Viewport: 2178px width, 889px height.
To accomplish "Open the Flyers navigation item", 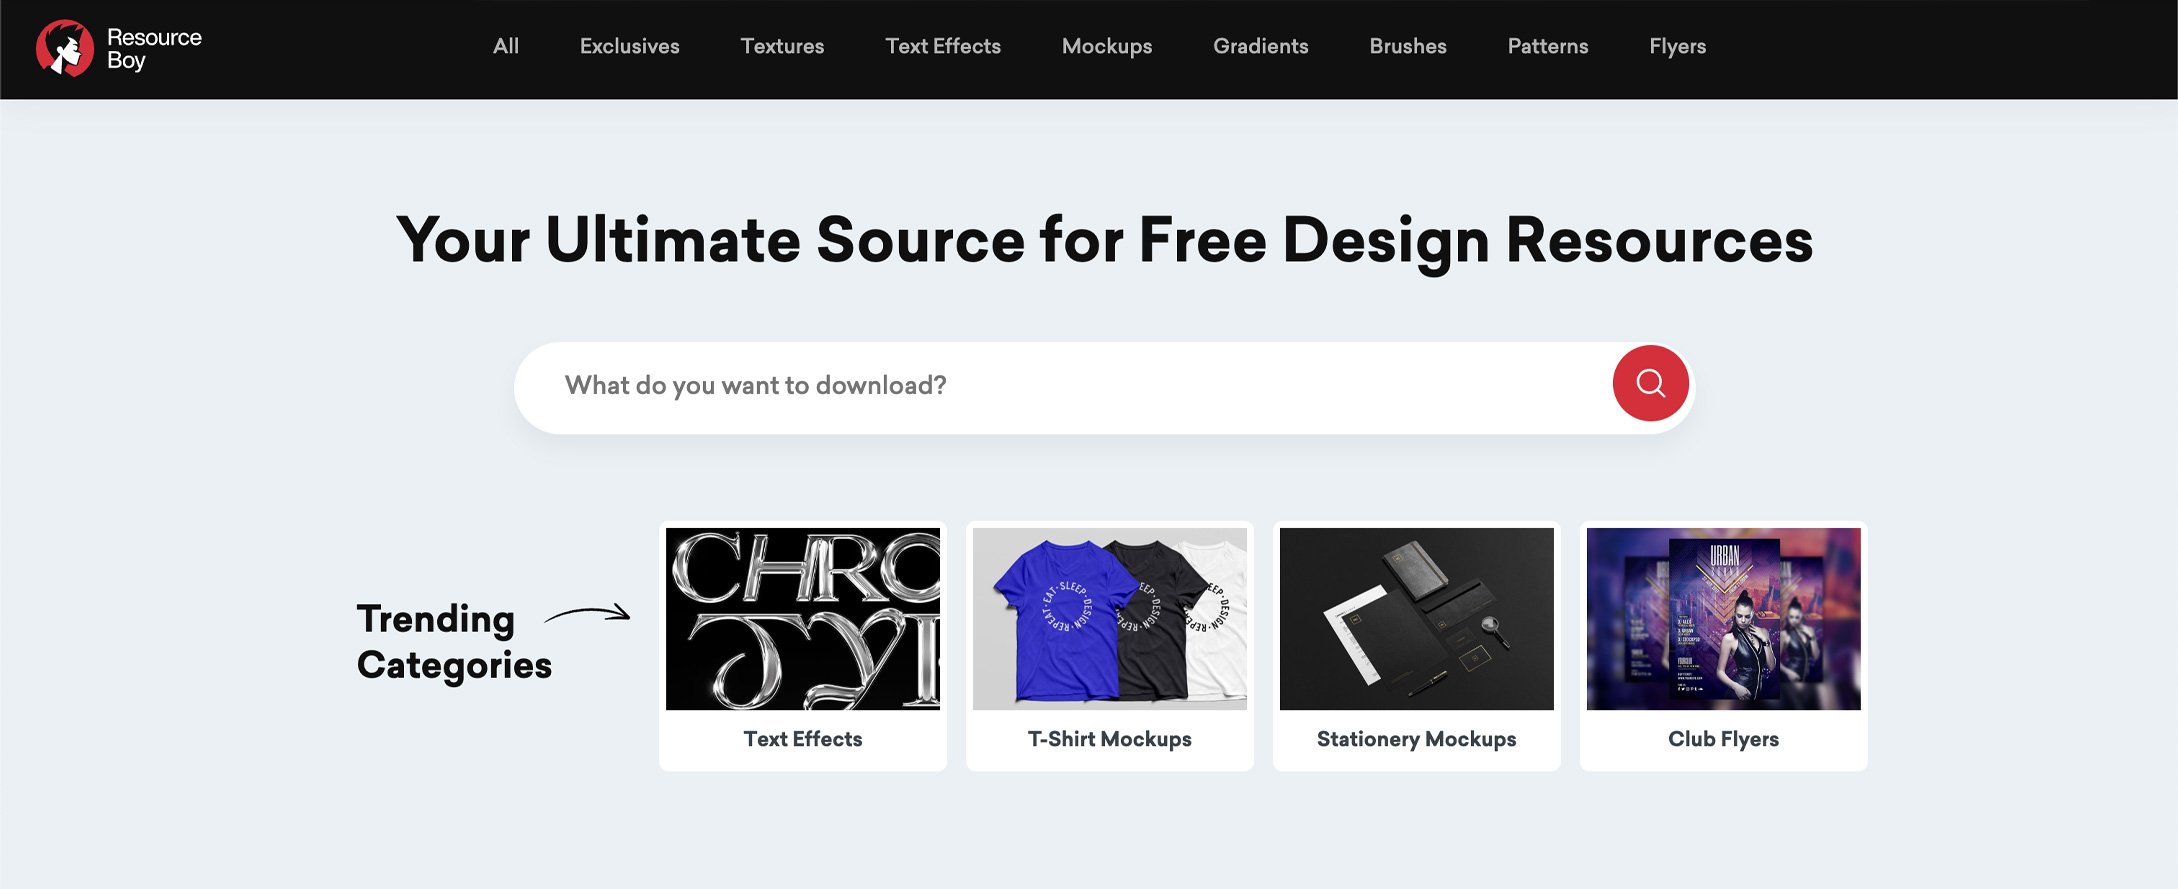I will (1677, 46).
